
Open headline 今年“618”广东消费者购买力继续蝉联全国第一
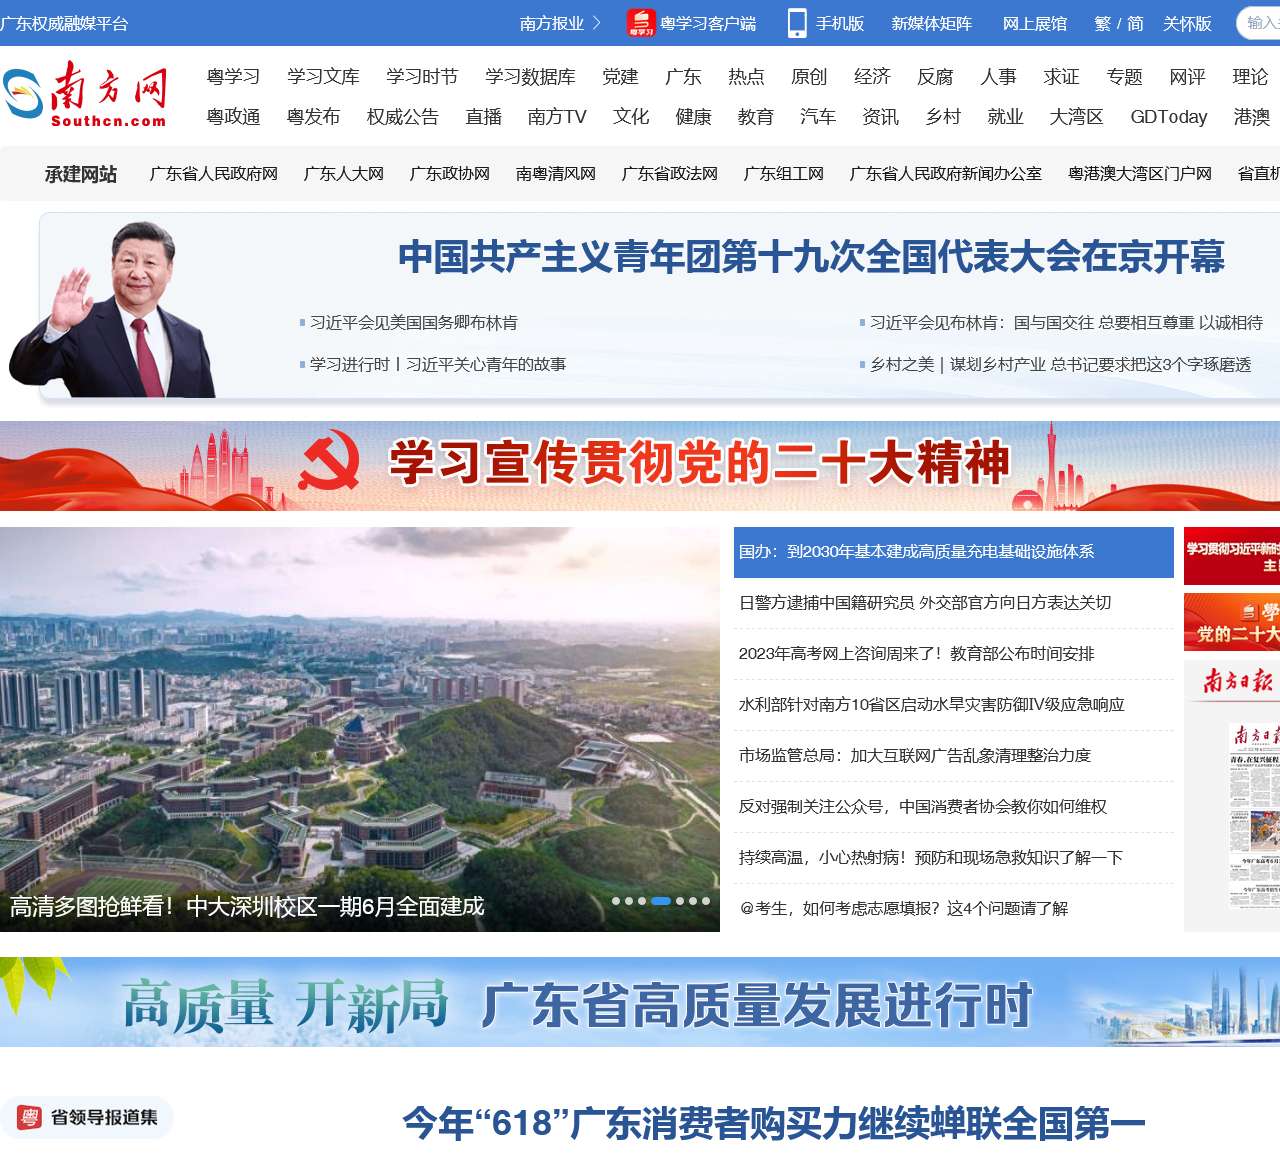(774, 1123)
